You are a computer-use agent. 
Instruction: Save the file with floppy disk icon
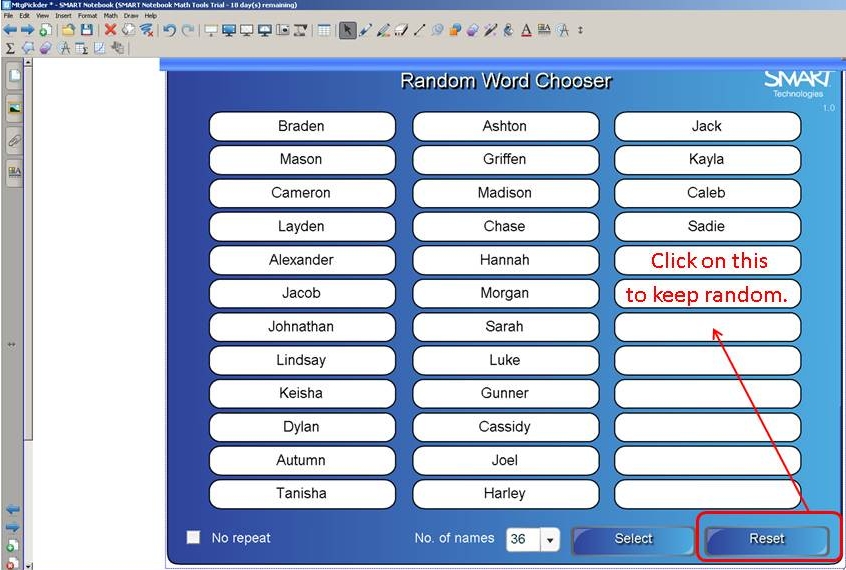click(86, 30)
